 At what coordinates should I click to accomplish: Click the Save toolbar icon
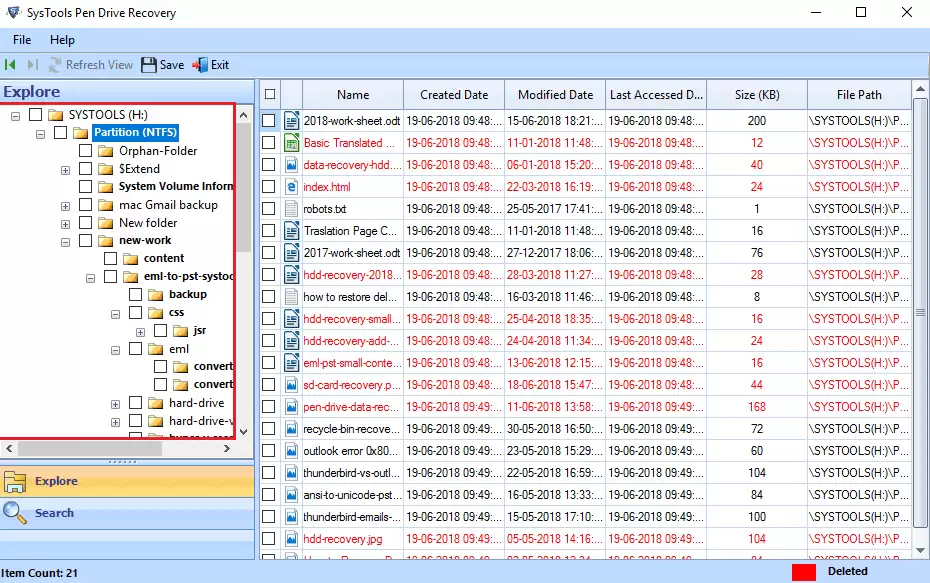(x=149, y=65)
